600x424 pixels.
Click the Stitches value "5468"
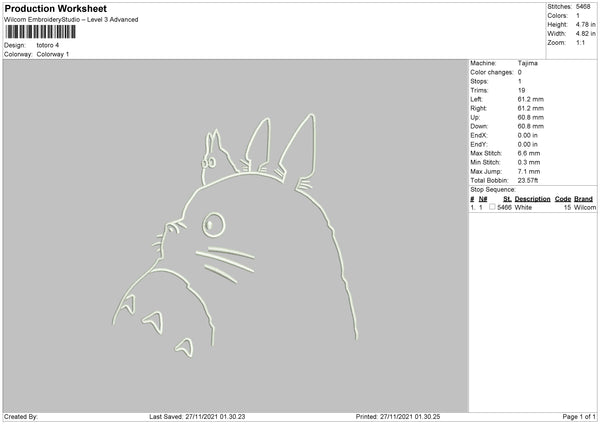583,7
